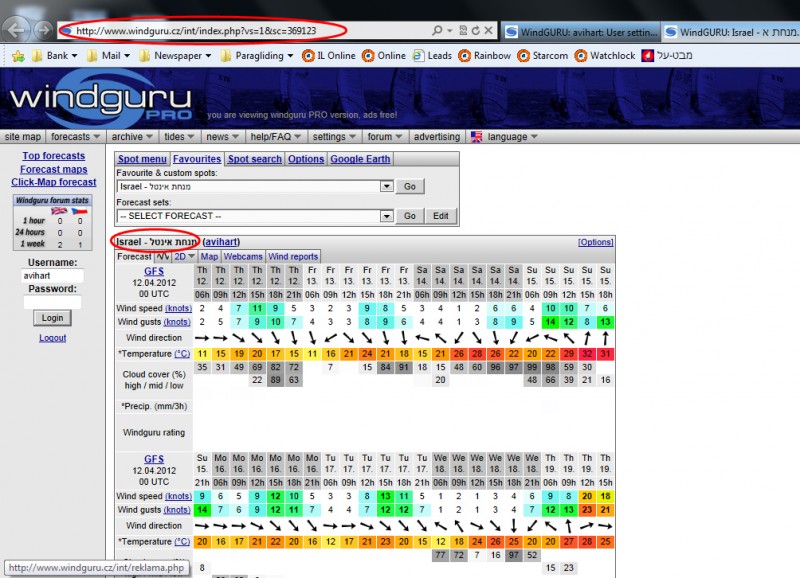800x578 pixels.
Task: Click the °C link beside Temperature
Action: 182,354
